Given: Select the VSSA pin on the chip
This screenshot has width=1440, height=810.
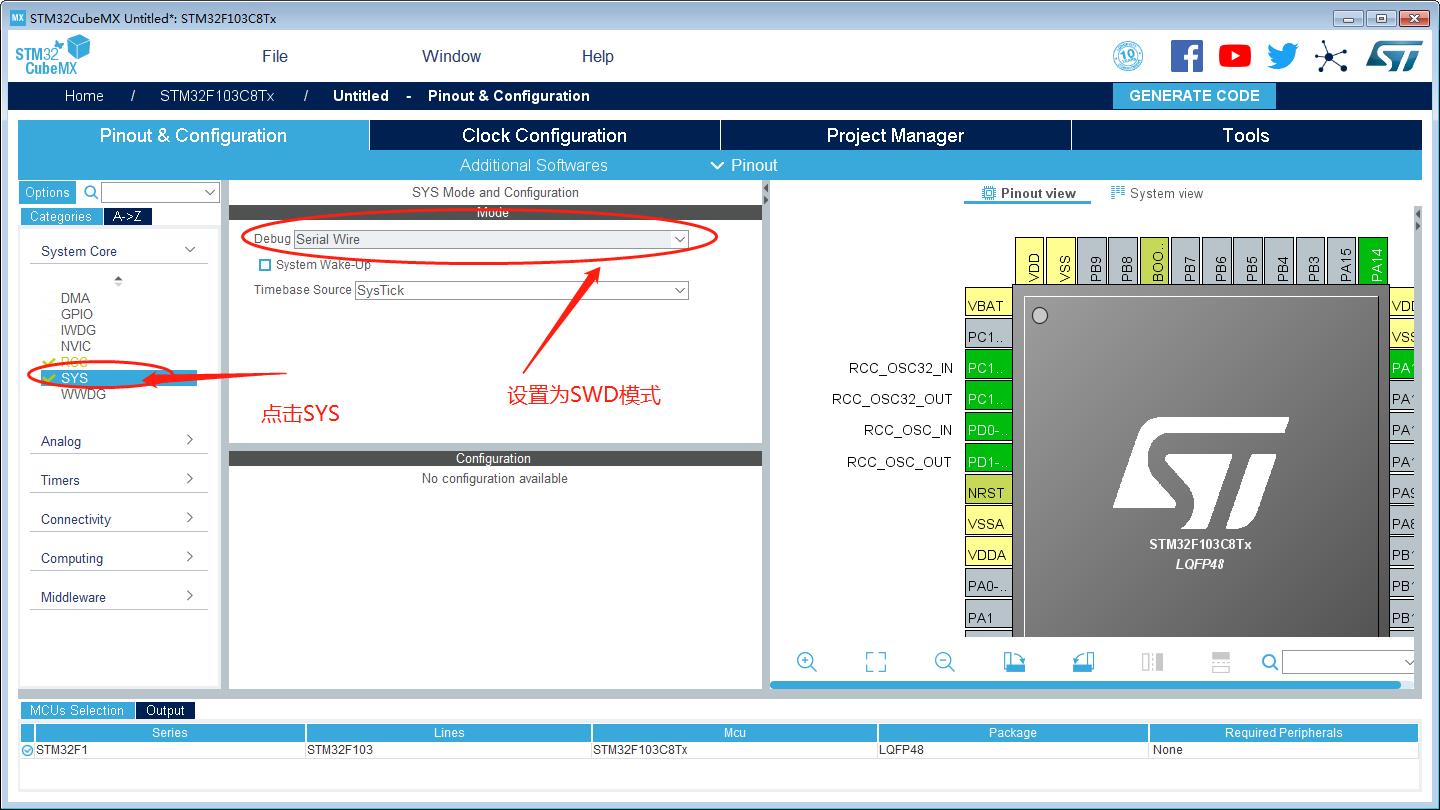Looking at the screenshot, I should pyautogui.click(x=988, y=523).
